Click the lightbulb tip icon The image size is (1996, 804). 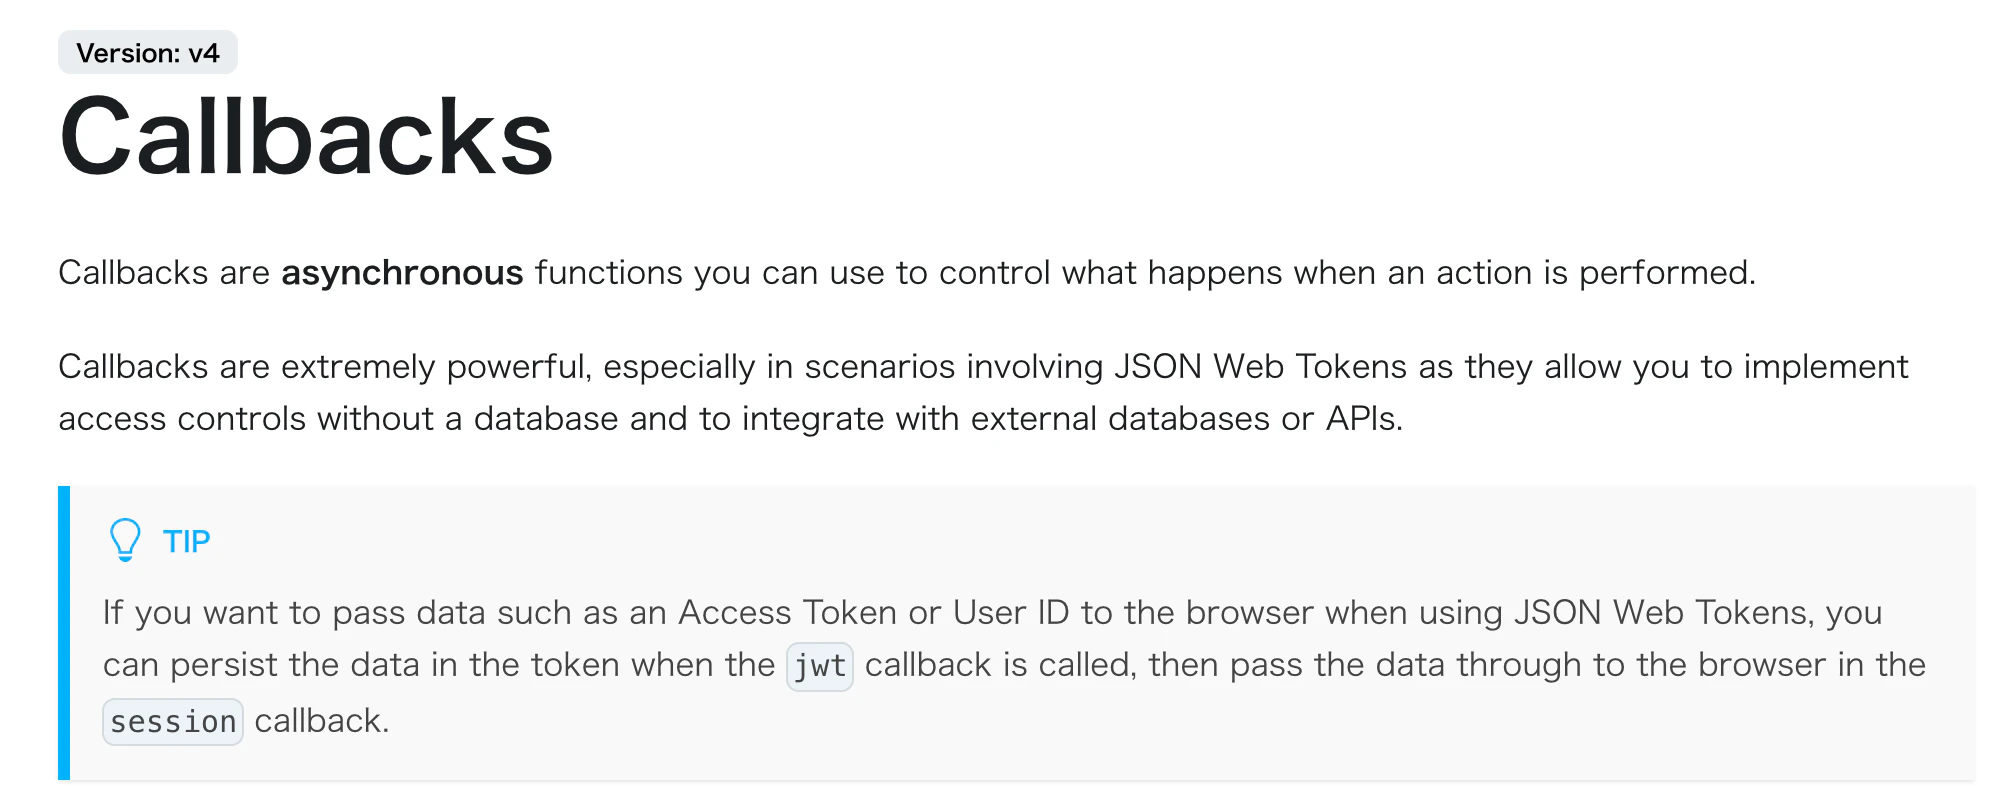click(x=125, y=540)
